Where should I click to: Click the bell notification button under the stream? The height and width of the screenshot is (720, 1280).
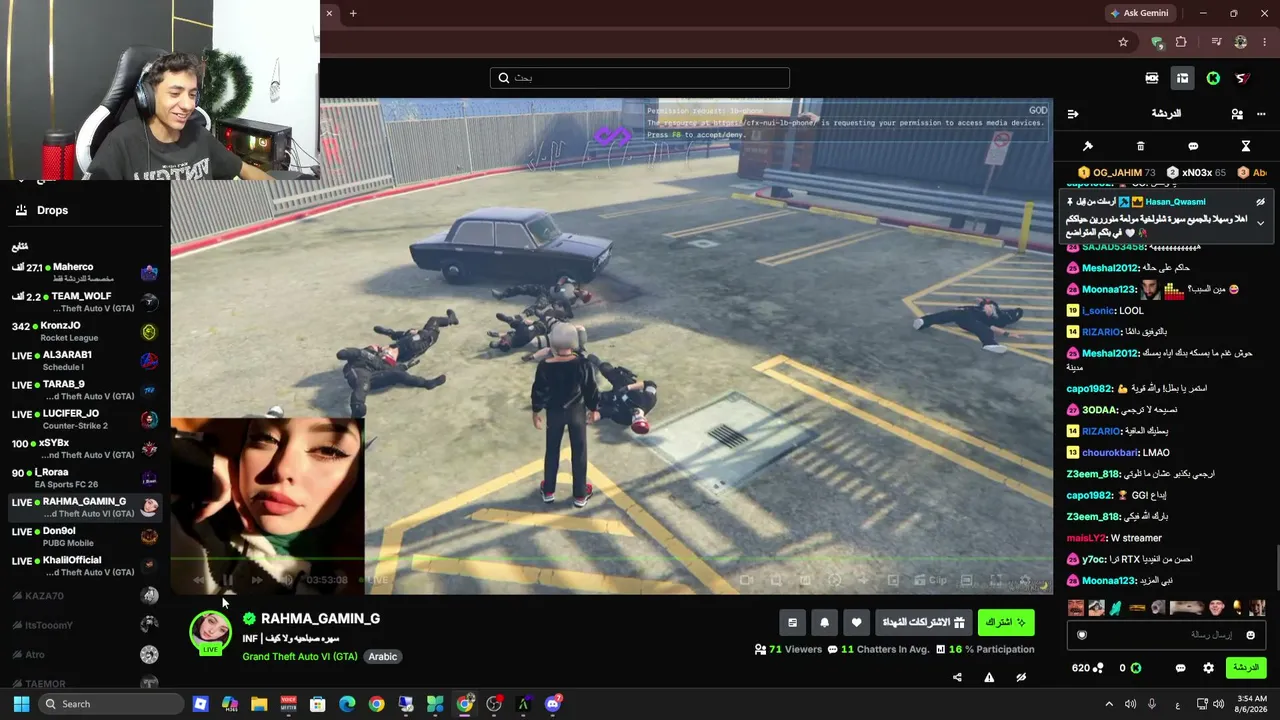824,622
